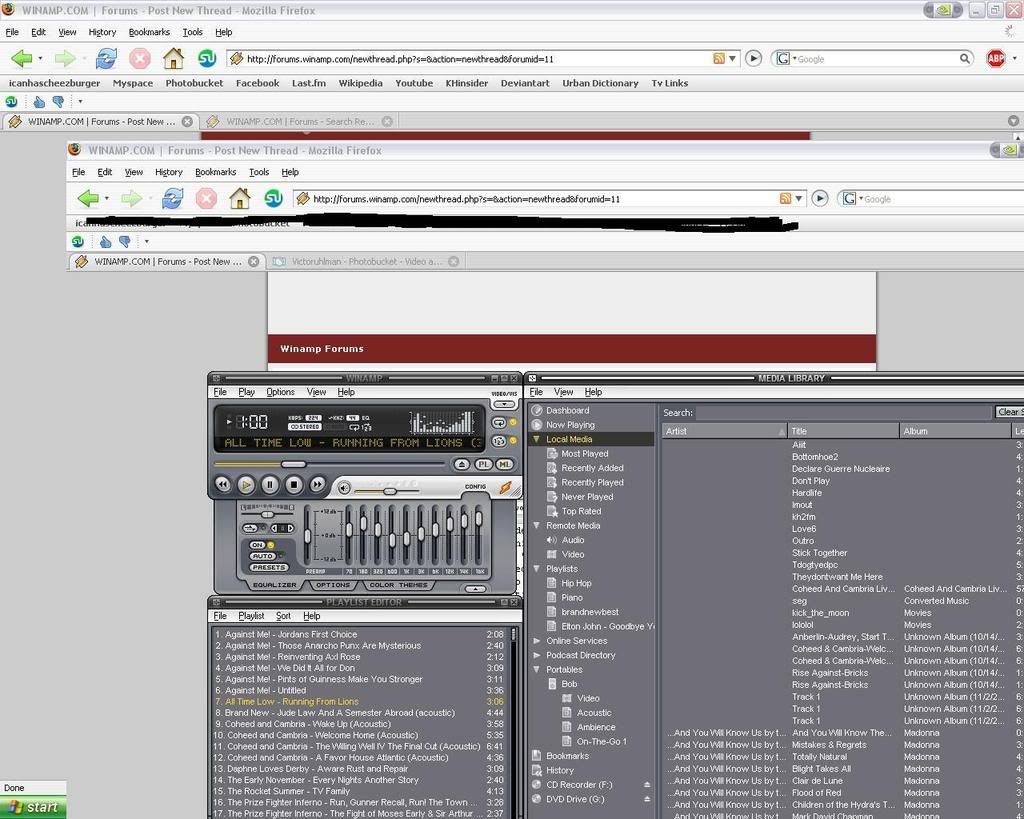Screen dimensions: 1024x819
Task: Open History node in Media Library tree
Action: pyautogui.click(x=560, y=770)
